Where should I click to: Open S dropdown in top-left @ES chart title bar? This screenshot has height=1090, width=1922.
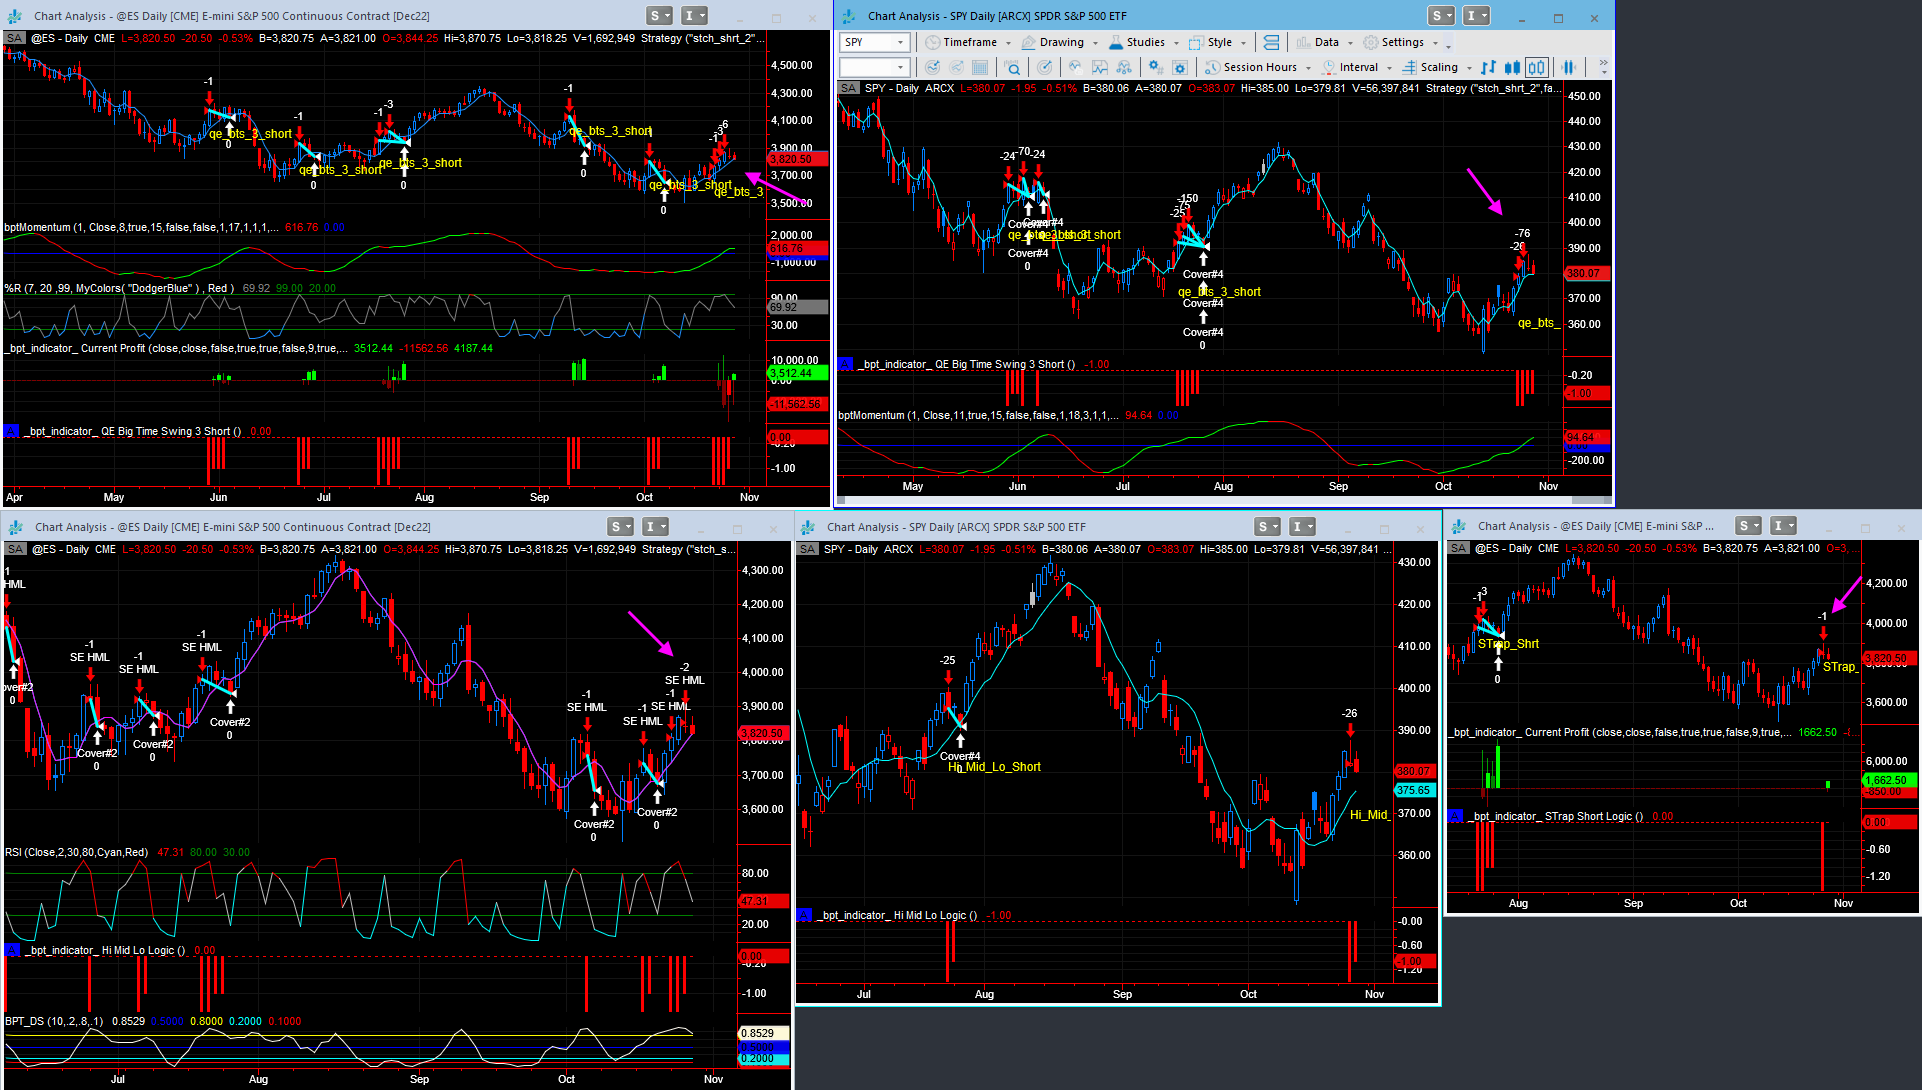660,16
